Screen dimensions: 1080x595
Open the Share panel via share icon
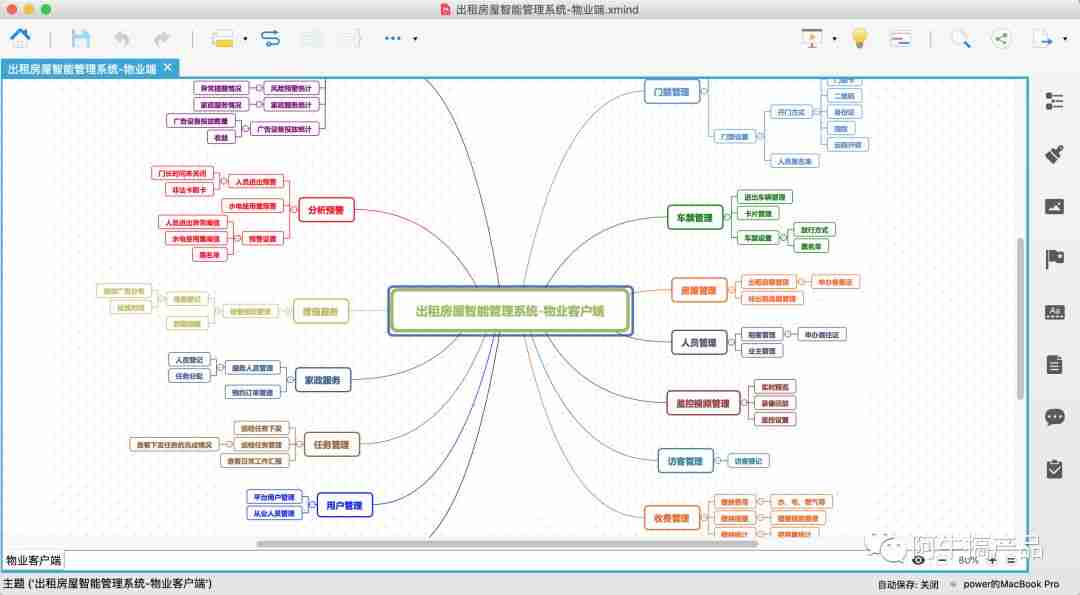1001,38
